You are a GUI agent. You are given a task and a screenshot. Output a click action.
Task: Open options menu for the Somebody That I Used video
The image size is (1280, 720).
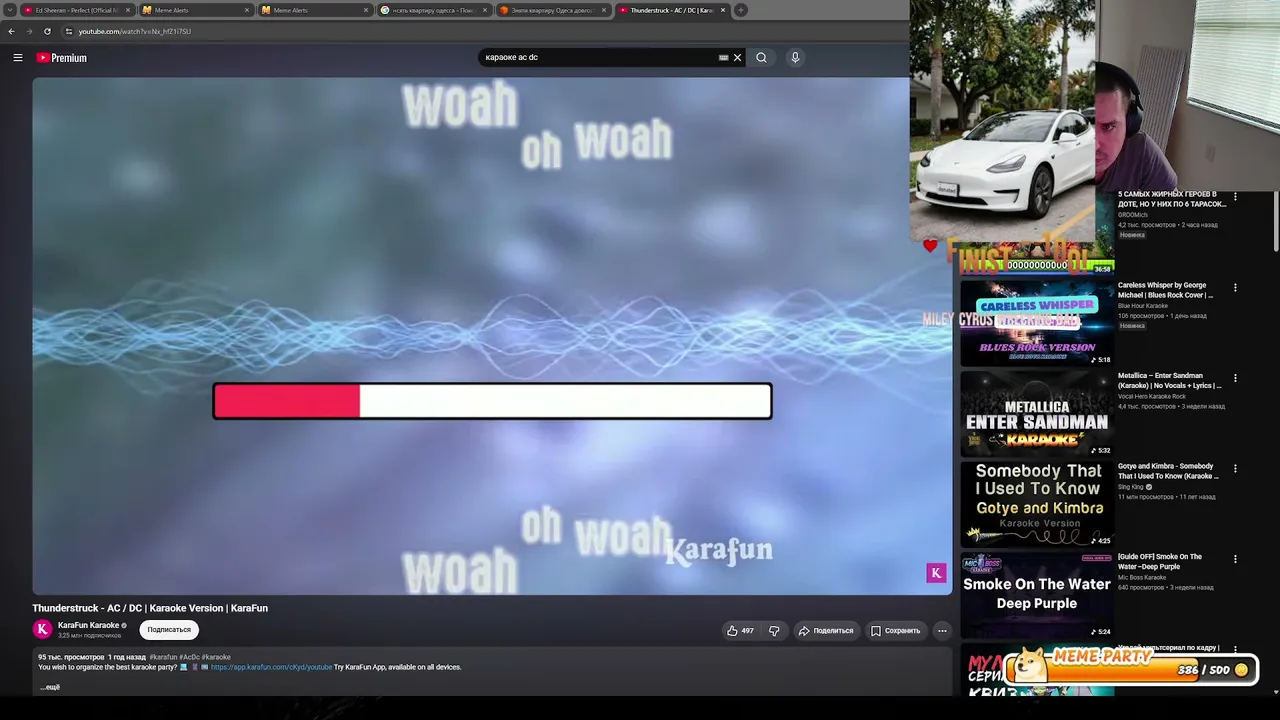[x=1235, y=469]
